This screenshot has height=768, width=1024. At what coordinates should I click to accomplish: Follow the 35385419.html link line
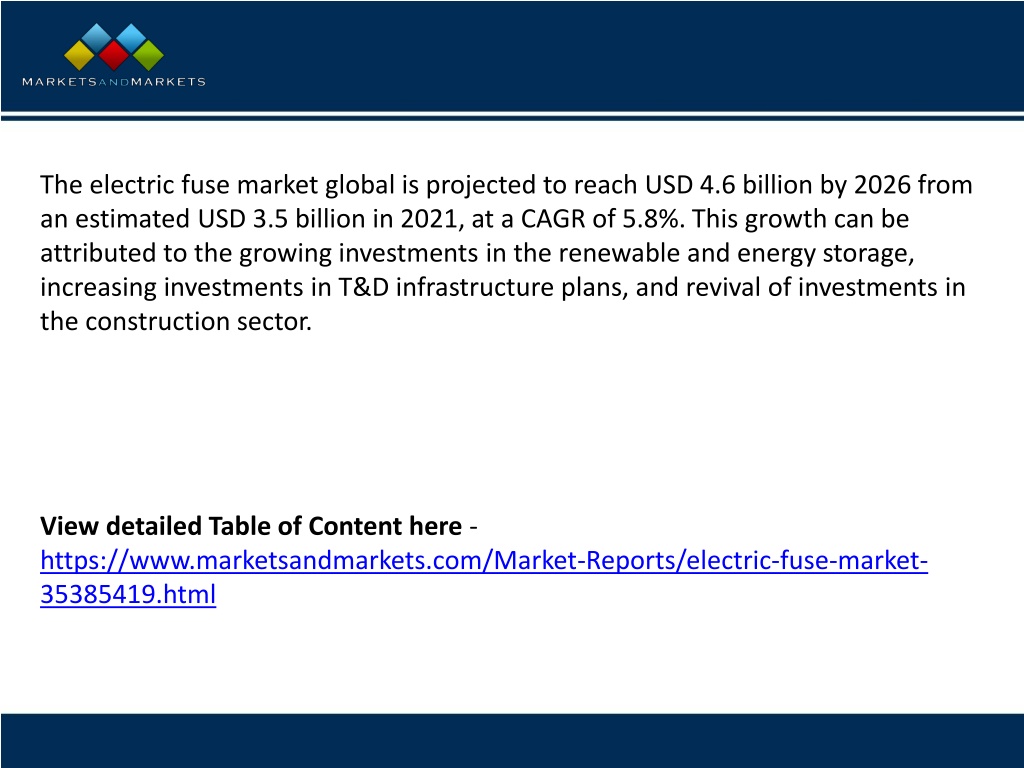click(128, 594)
